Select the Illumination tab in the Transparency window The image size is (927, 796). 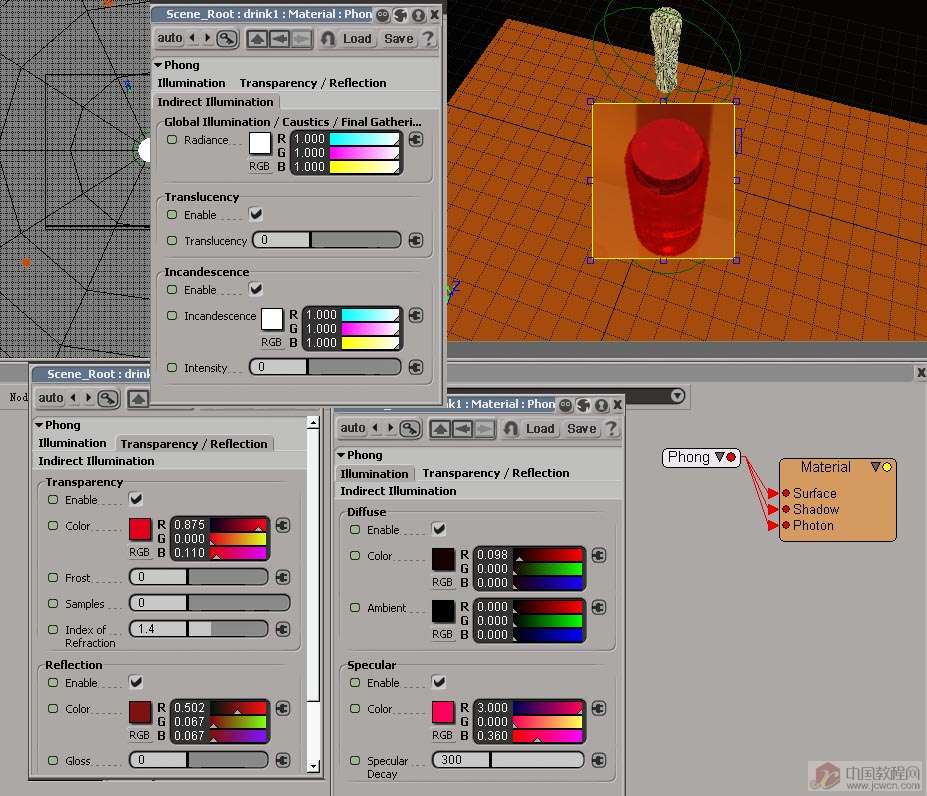tap(72, 443)
